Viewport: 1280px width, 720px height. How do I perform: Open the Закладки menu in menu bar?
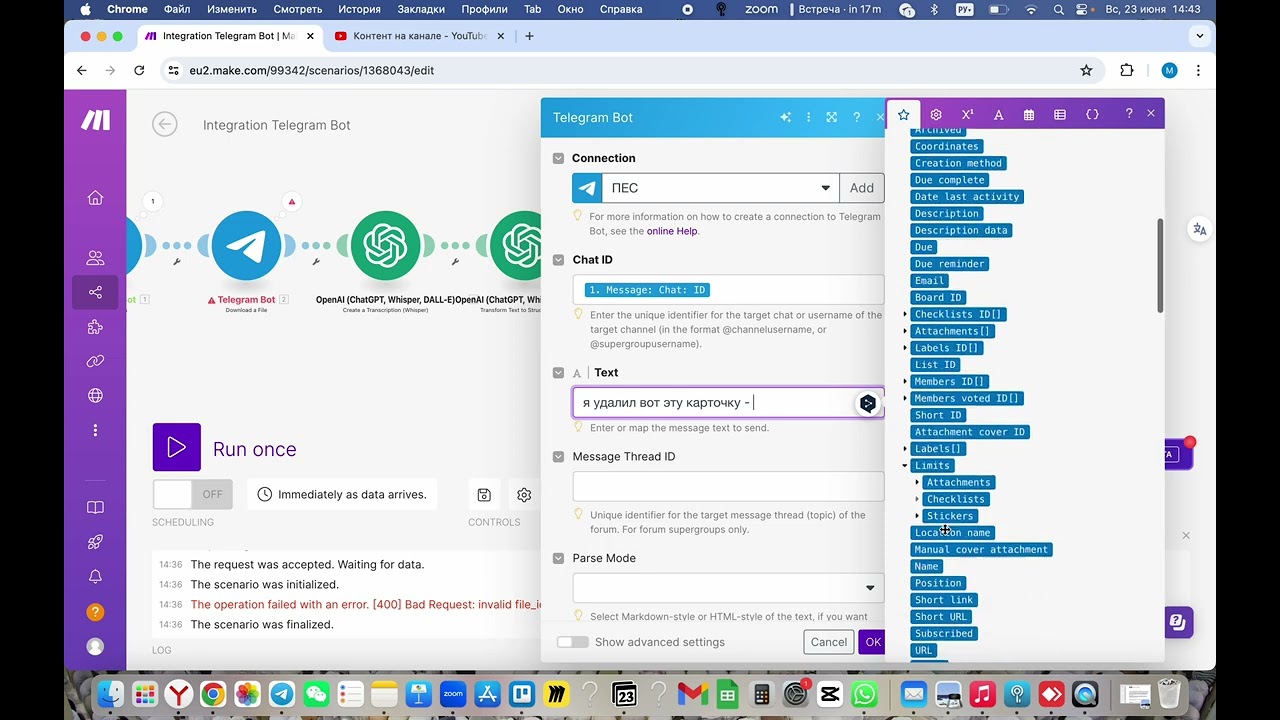coord(421,9)
